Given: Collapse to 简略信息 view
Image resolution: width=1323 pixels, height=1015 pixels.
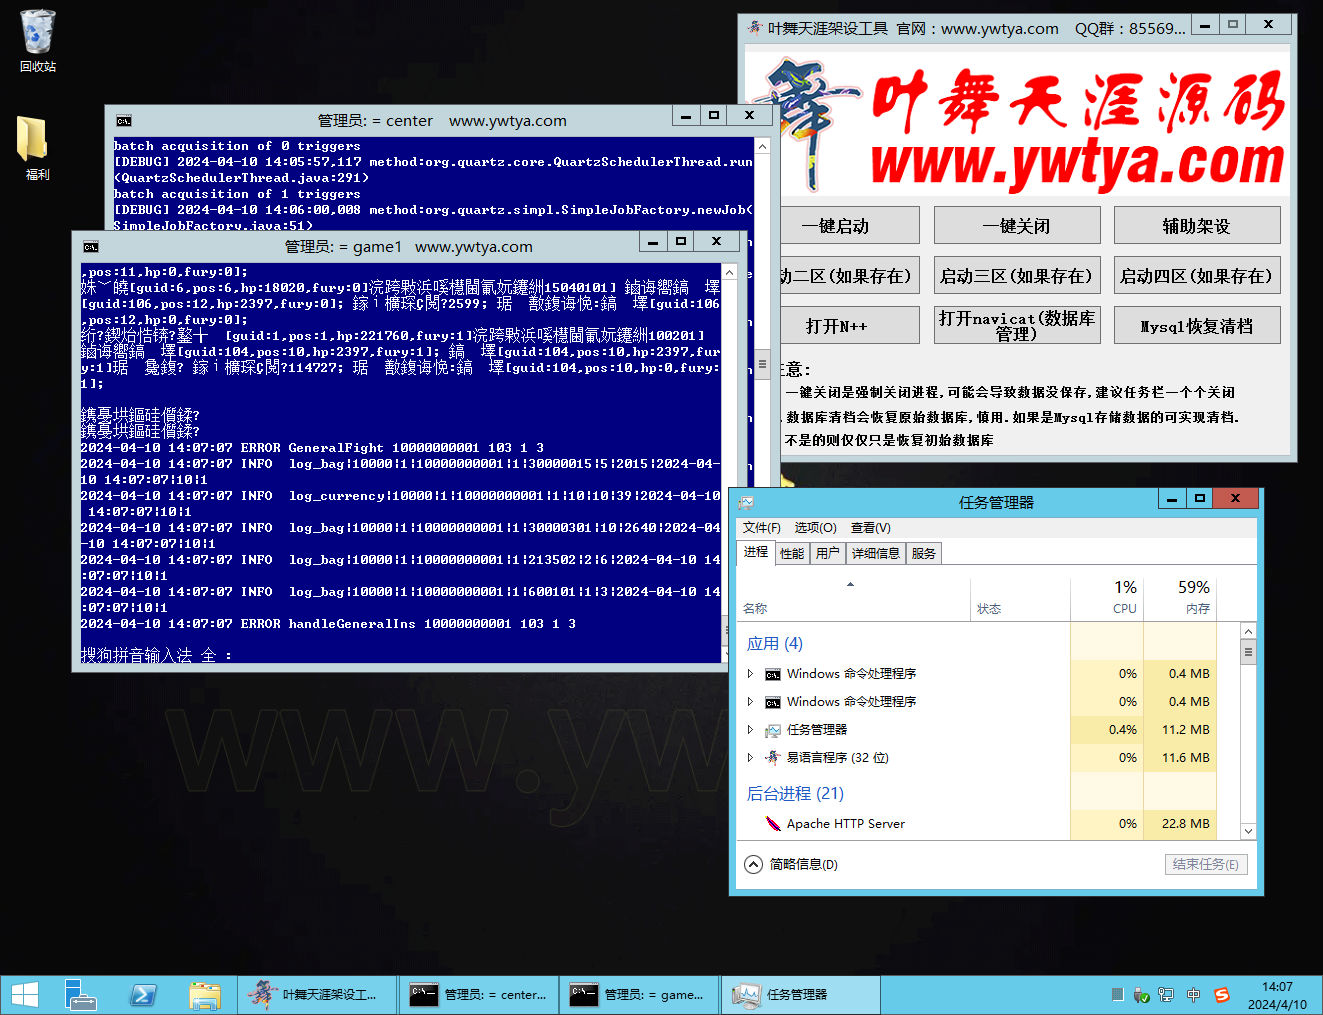Looking at the screenshot, I should pyautogui.click(x=792, y=864).
